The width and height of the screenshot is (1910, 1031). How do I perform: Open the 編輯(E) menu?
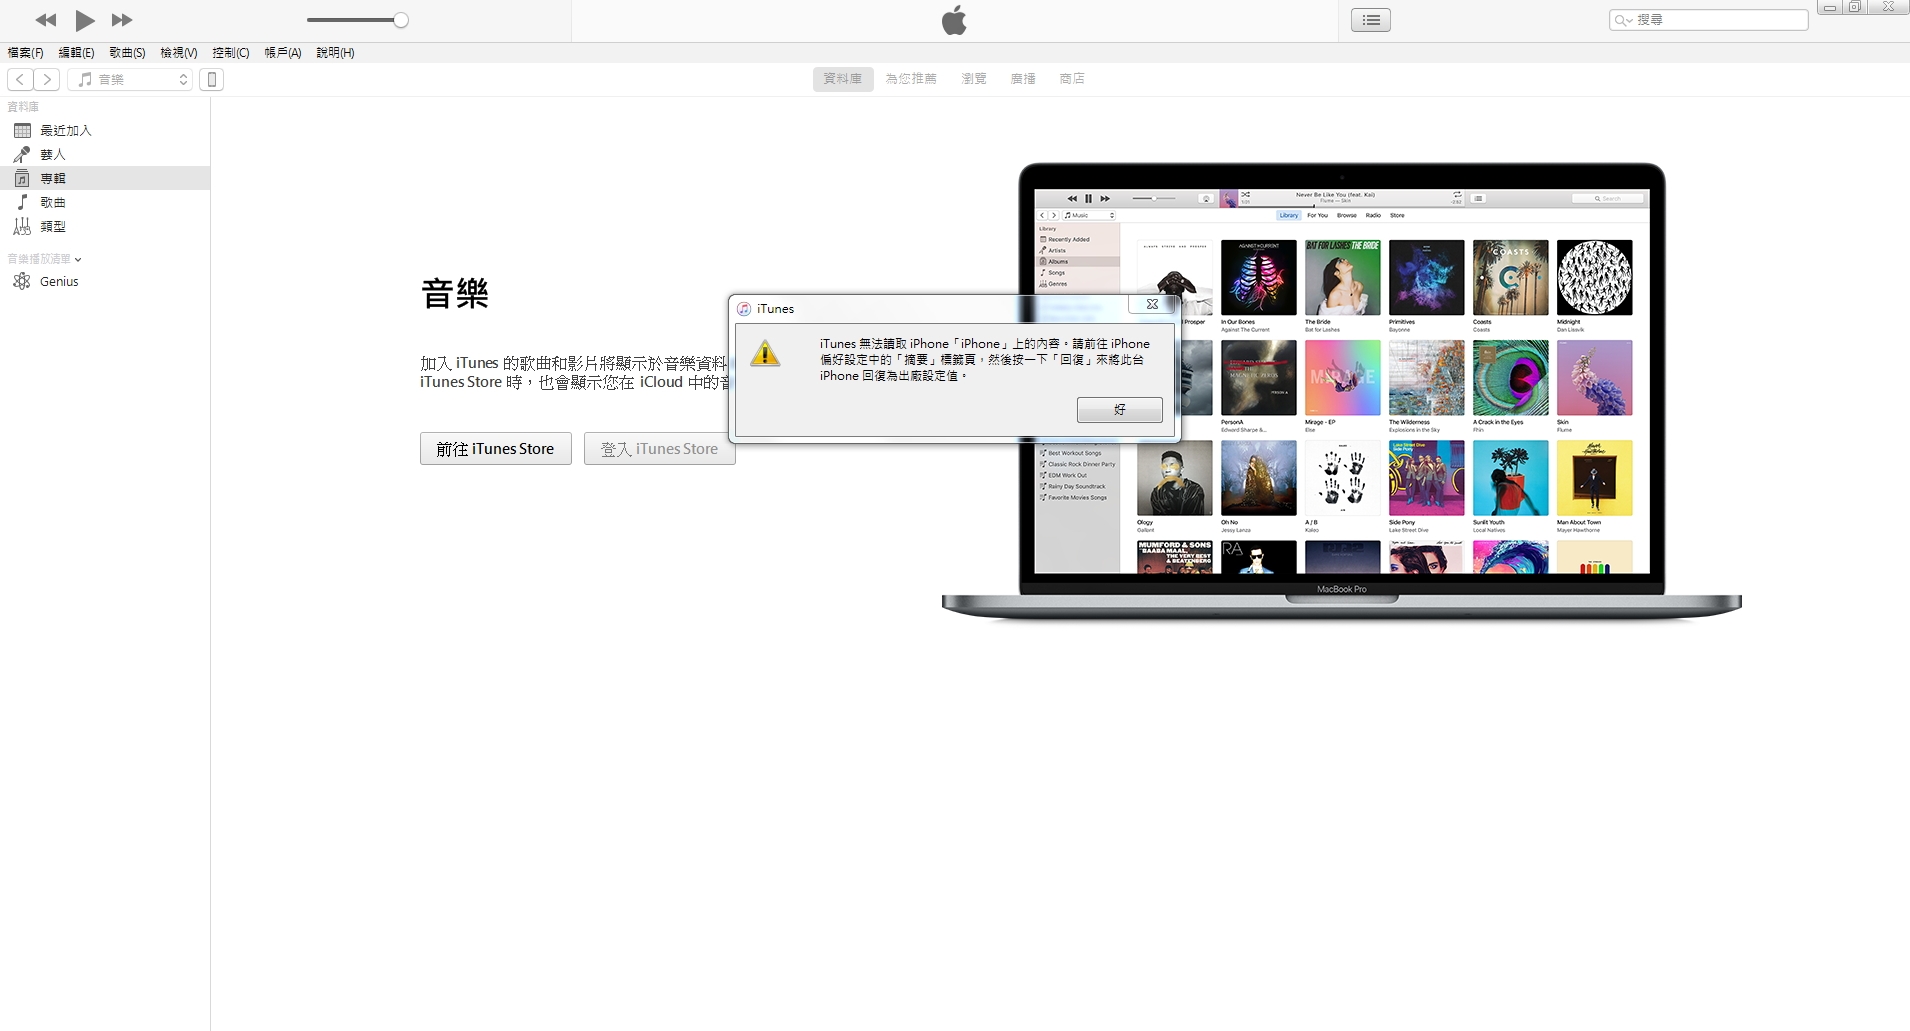pyautogui.click(x=77, y=53)
